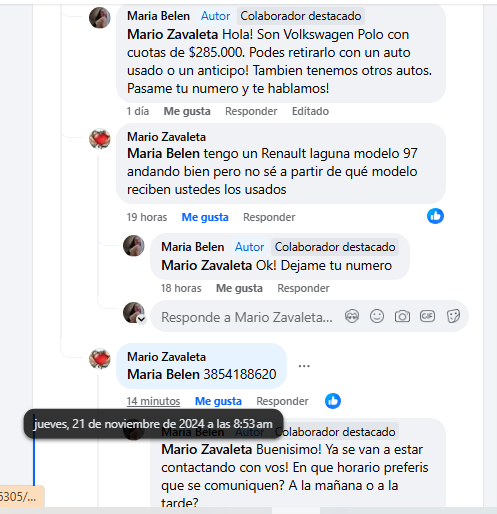Screen dimensions: 497x514
Task: Open the emoji picker in reply box
Action: pos(377,316)
